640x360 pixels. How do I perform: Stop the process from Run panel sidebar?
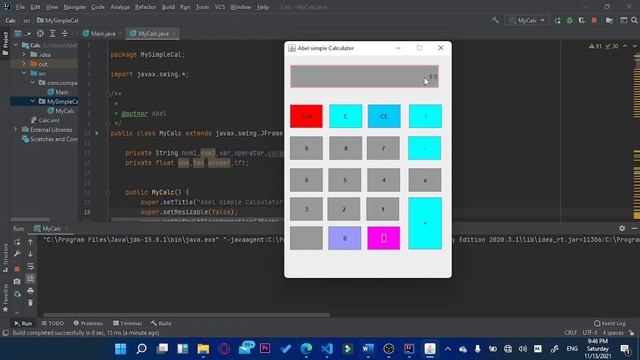click(17, 269)
